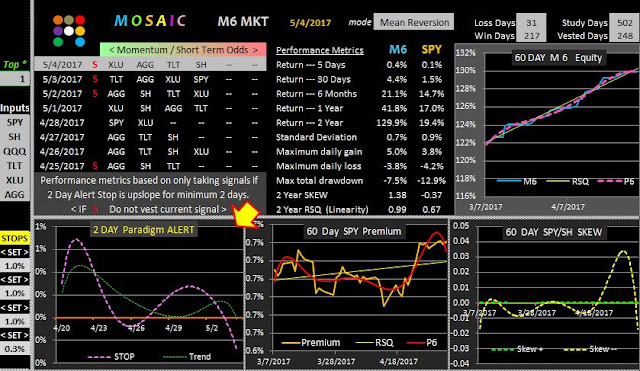Viewport: 640px width, 371px height.
Task: Click the red S marker on 5/3/2017 row
Action: pos(95,79)
